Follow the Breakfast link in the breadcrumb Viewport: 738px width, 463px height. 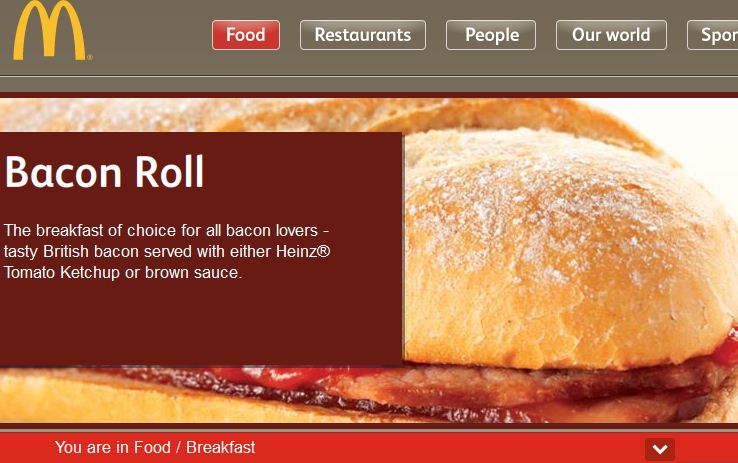pyautogui.click(x=220, y=447)
